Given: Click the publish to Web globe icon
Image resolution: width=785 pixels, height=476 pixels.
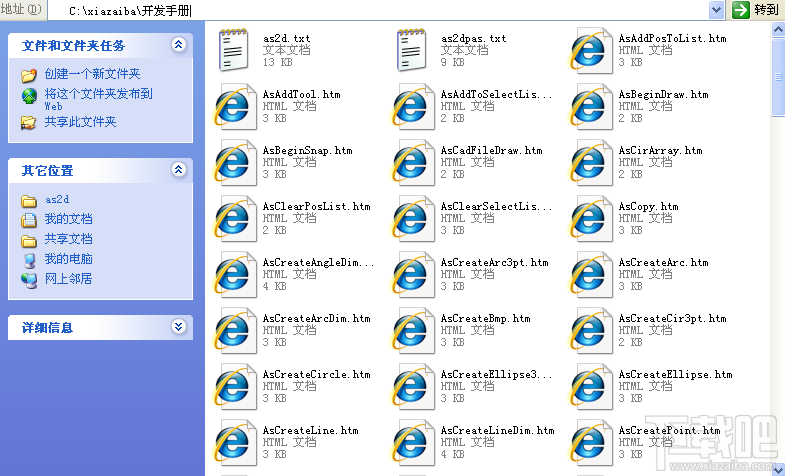Looking at the screenshot, I should [29, 96].
